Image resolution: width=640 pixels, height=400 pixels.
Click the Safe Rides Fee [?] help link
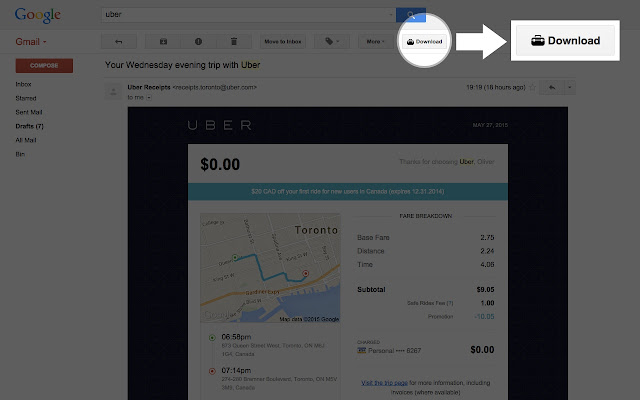click(x=450, y=303)
